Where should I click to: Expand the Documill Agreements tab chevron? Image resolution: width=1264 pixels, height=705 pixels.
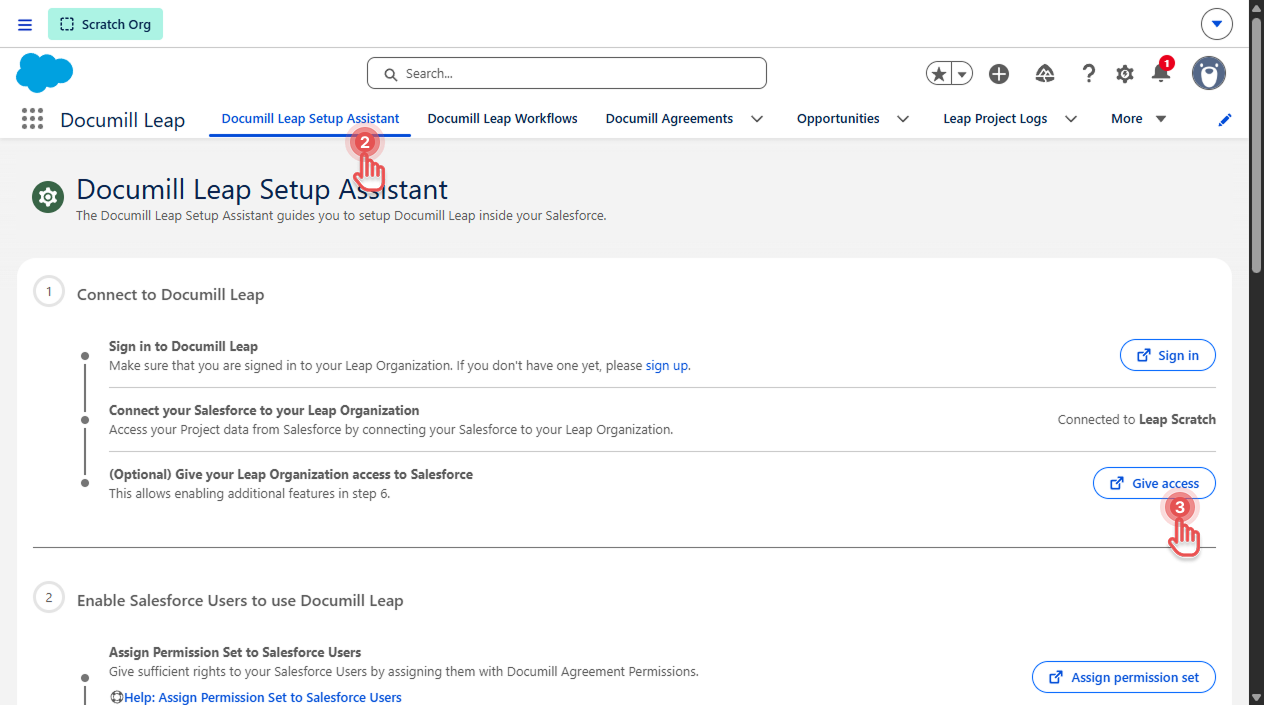click(757, 119)
